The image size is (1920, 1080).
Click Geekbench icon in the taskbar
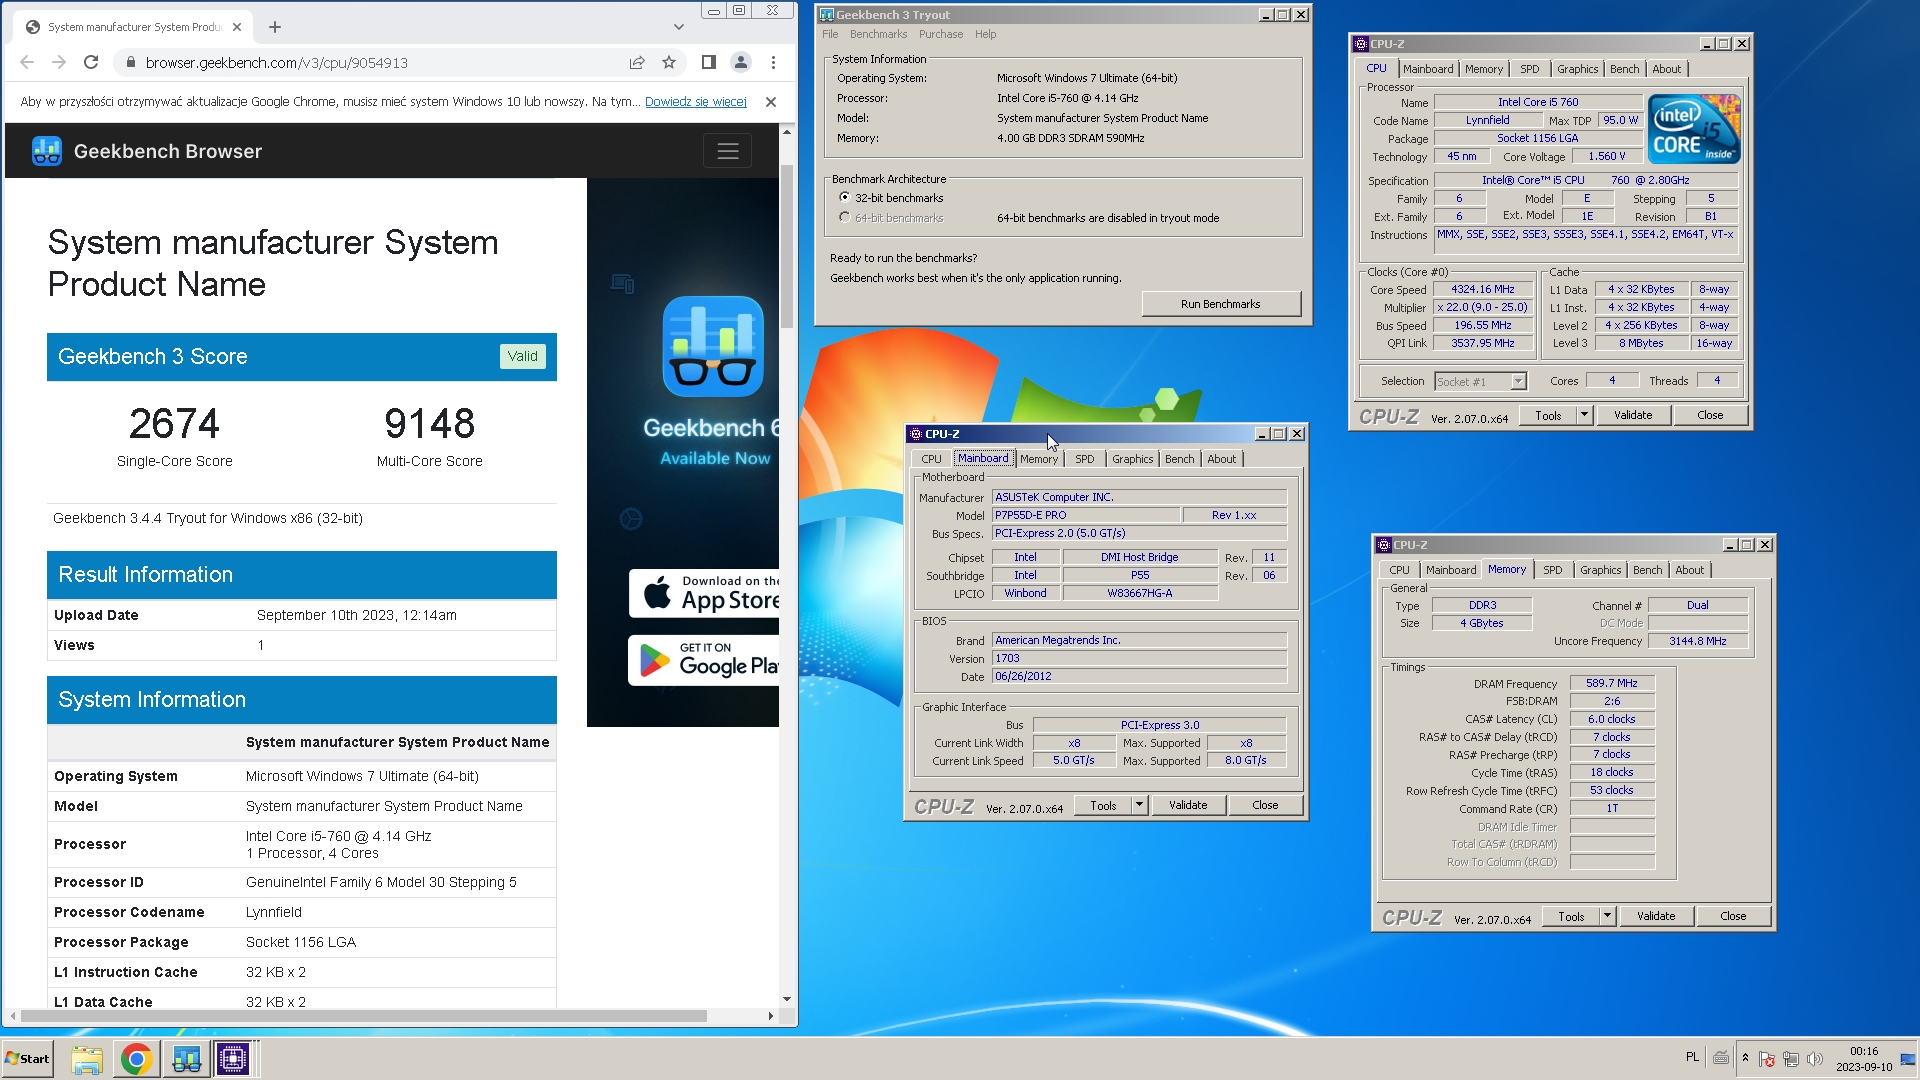185,1059
